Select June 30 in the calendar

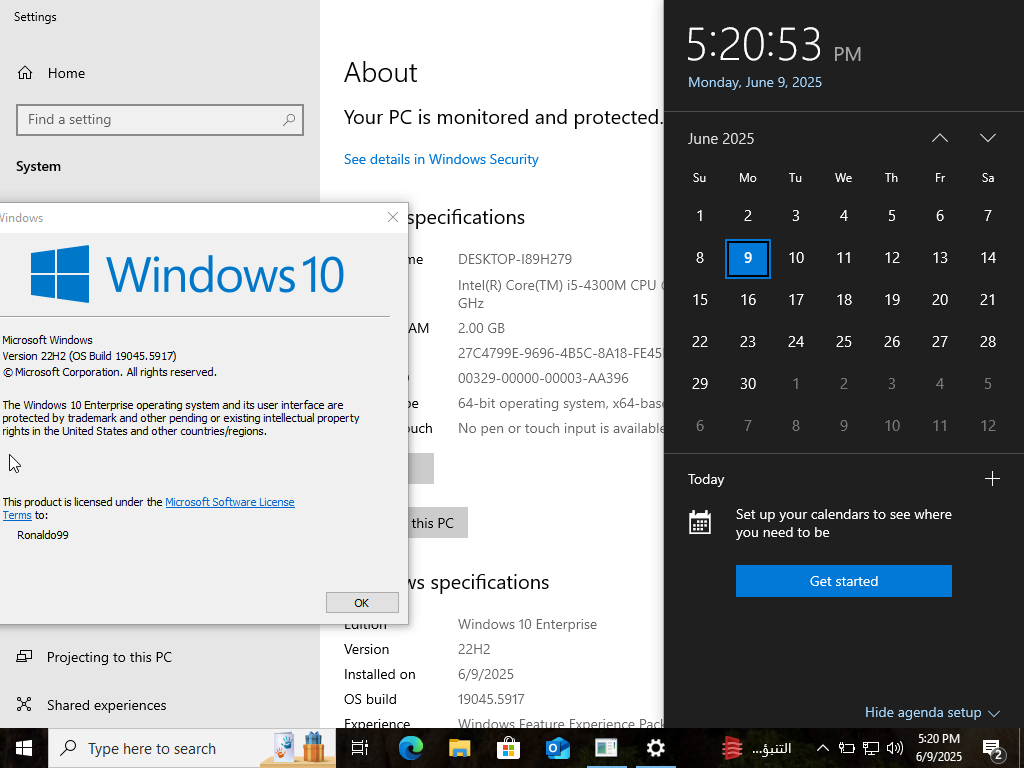748,383
